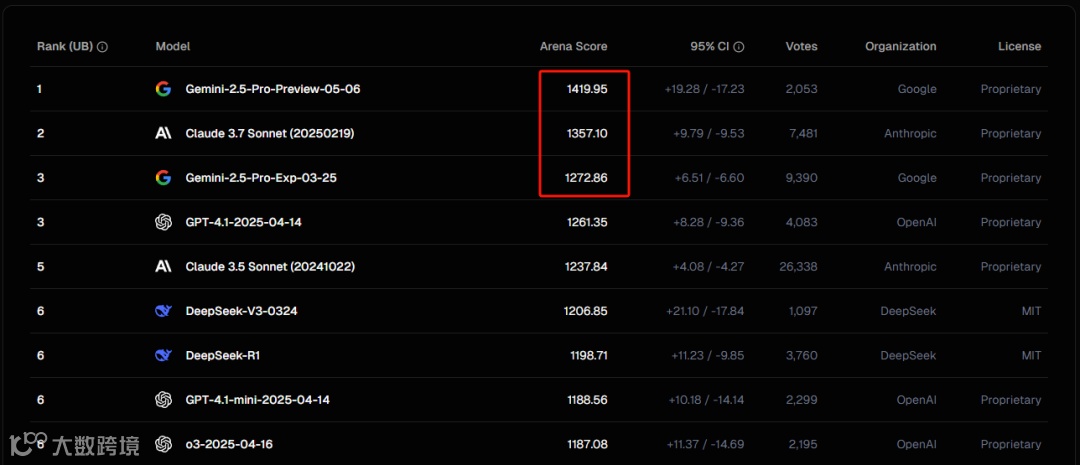Image resolution: width=1080 pixels, height=465 pixels.
Task: Click the confidence interval +4.08 / -4.27
Action: tap(709, 267)
